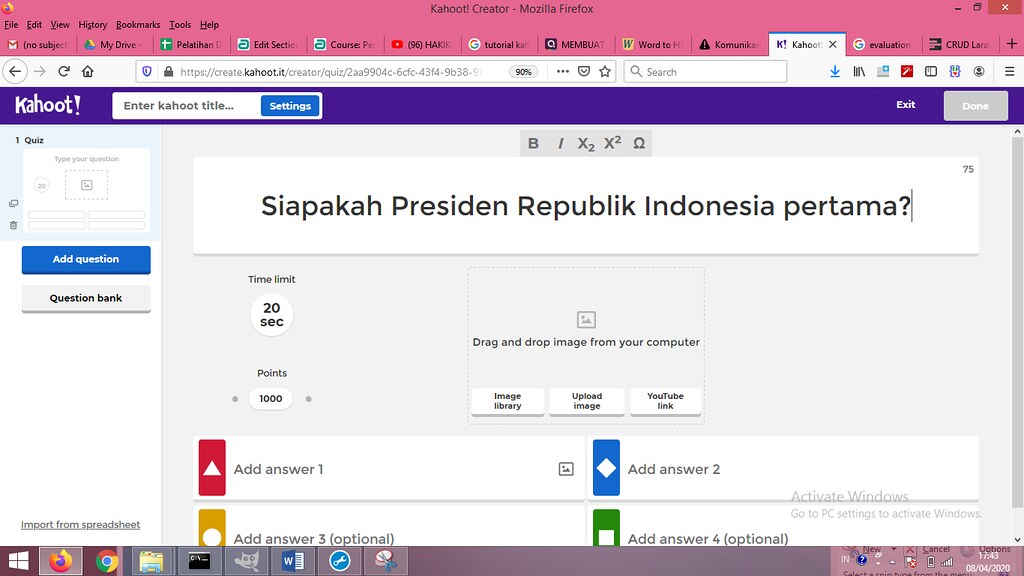Screen dimensions: 1024x576
Task: Open the 1000 points selector
Action: pyautogui.click(x=271, y=398)
